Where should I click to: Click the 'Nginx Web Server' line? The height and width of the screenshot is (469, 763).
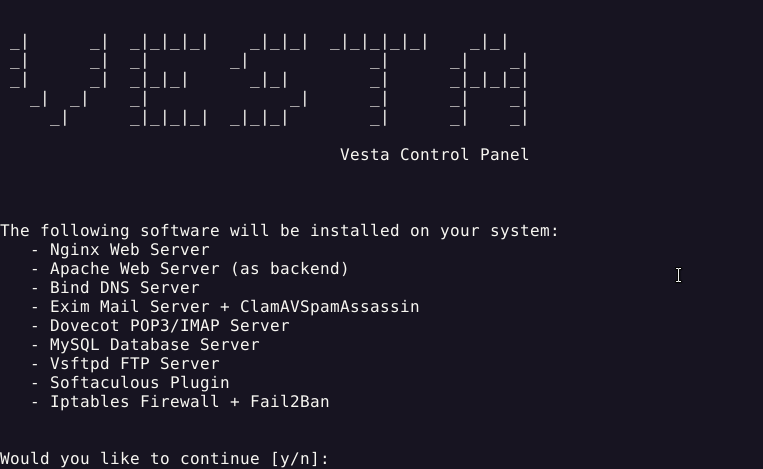click(x=129, y=250)
